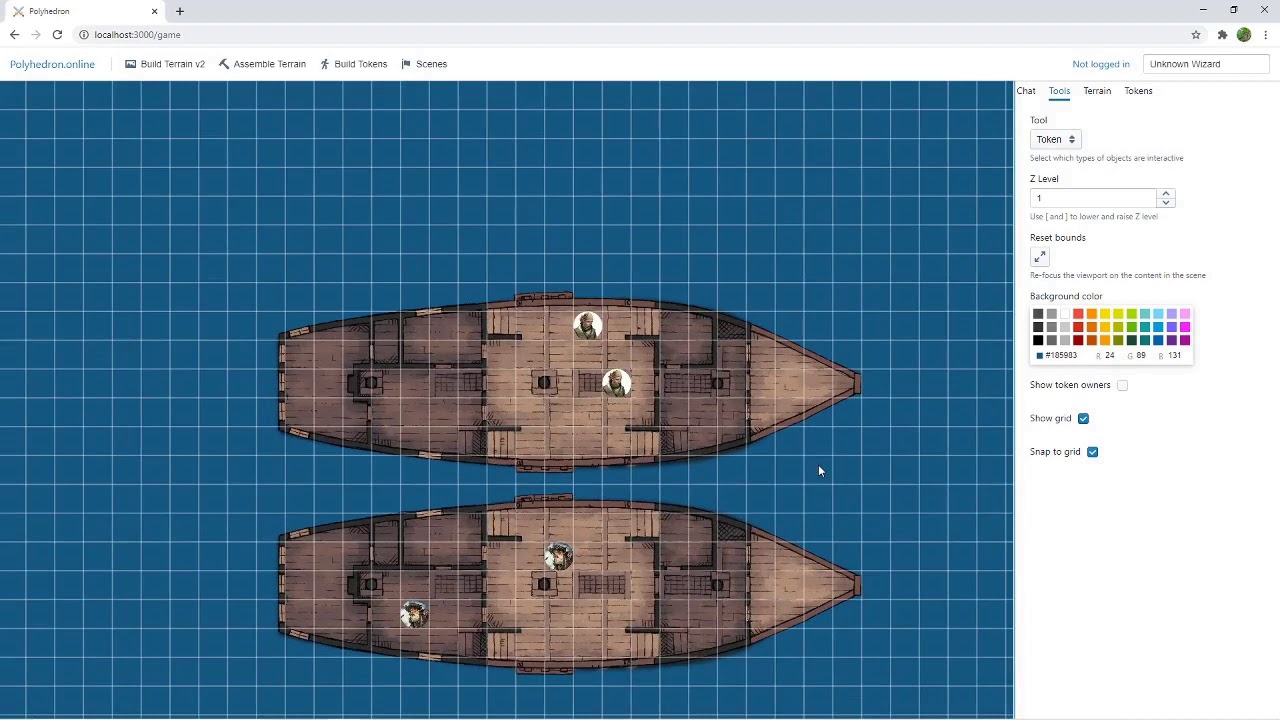Image resolution: width=1280 pixels, height=720 pixels.
Task: Go to Polyhedron.online home link
Action: click(x=52, y=64)
